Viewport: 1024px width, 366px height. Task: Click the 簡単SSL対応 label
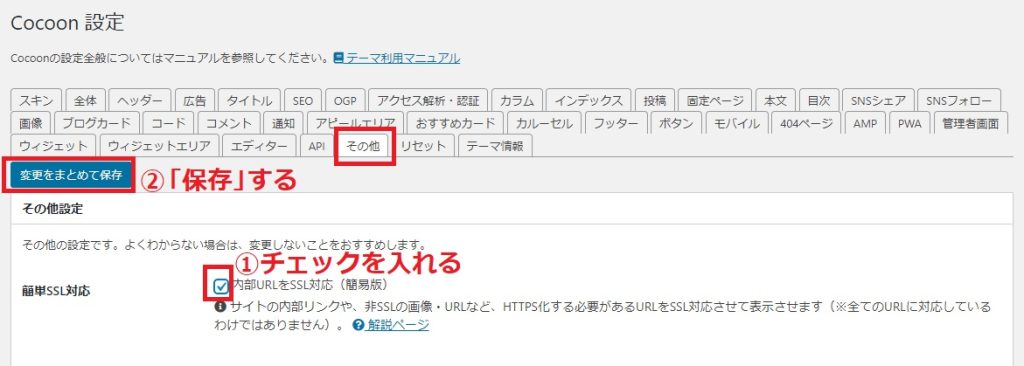pos(56,291)
